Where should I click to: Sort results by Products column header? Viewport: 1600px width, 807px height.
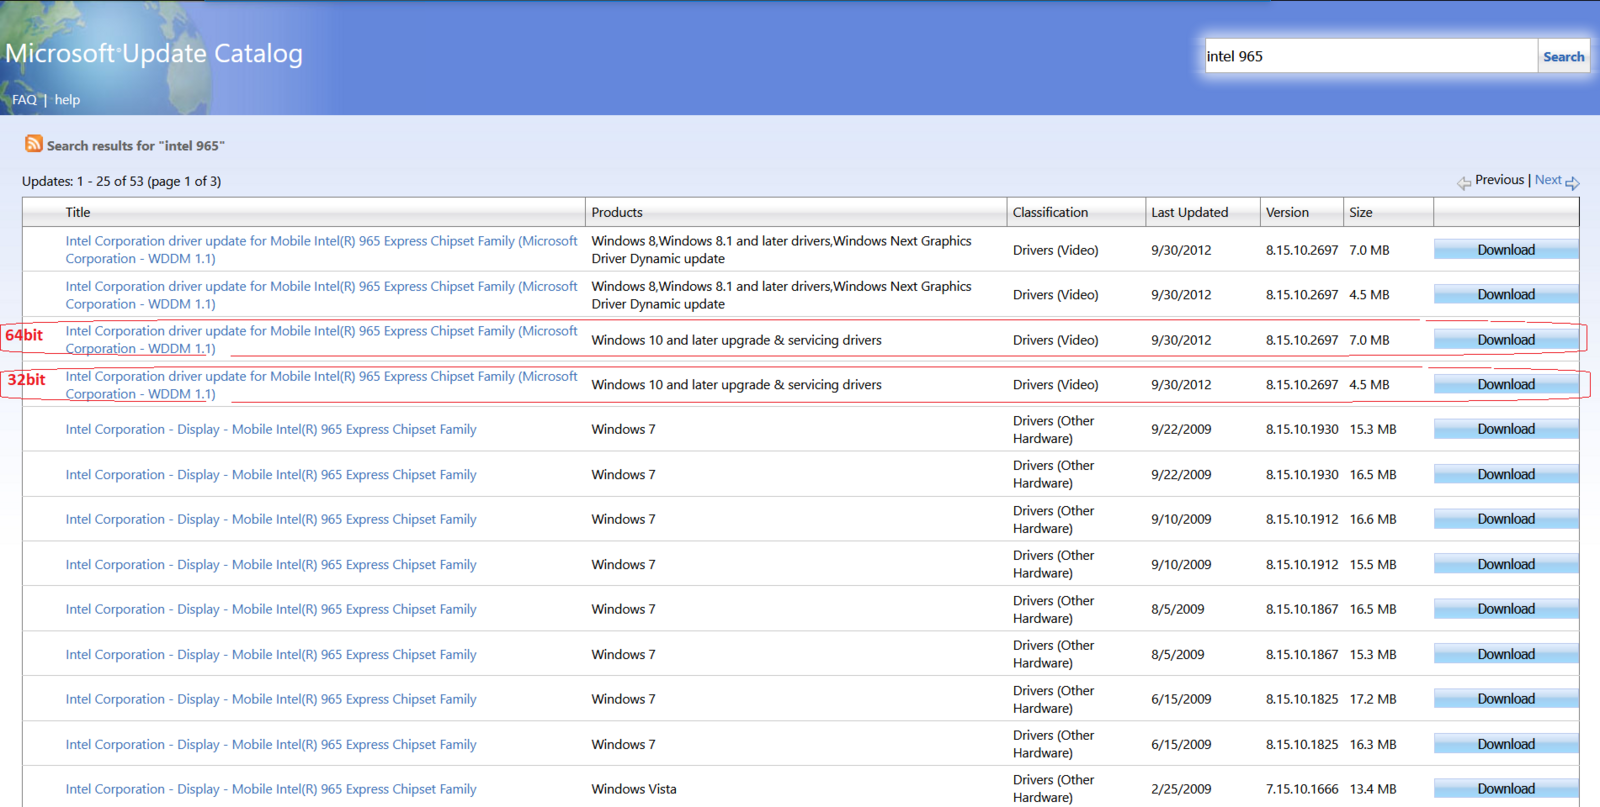click(617, 212)
